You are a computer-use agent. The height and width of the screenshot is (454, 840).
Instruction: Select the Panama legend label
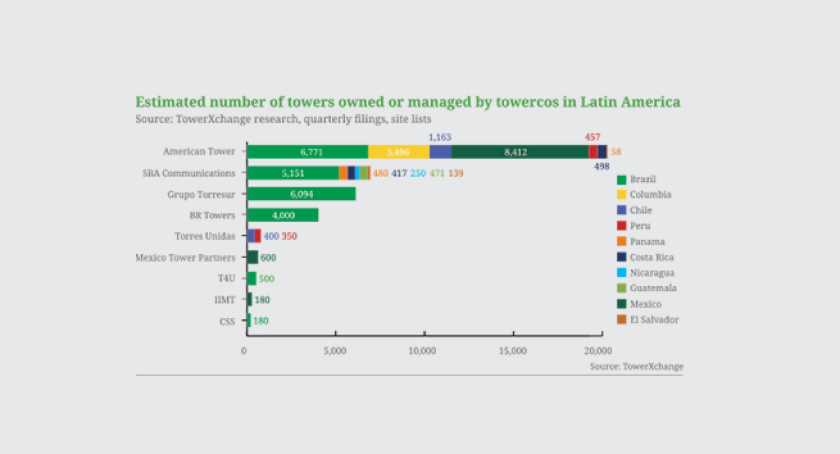(x=647, y=242)
